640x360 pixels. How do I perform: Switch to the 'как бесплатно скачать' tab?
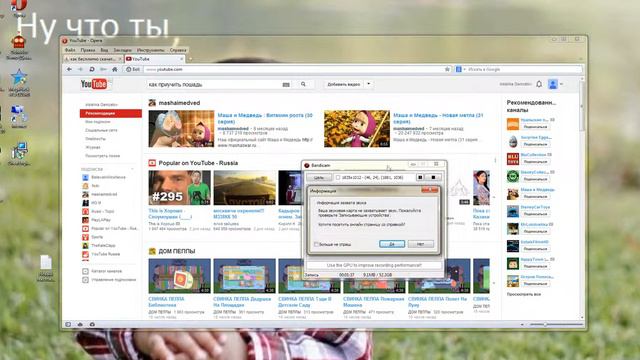93,59
